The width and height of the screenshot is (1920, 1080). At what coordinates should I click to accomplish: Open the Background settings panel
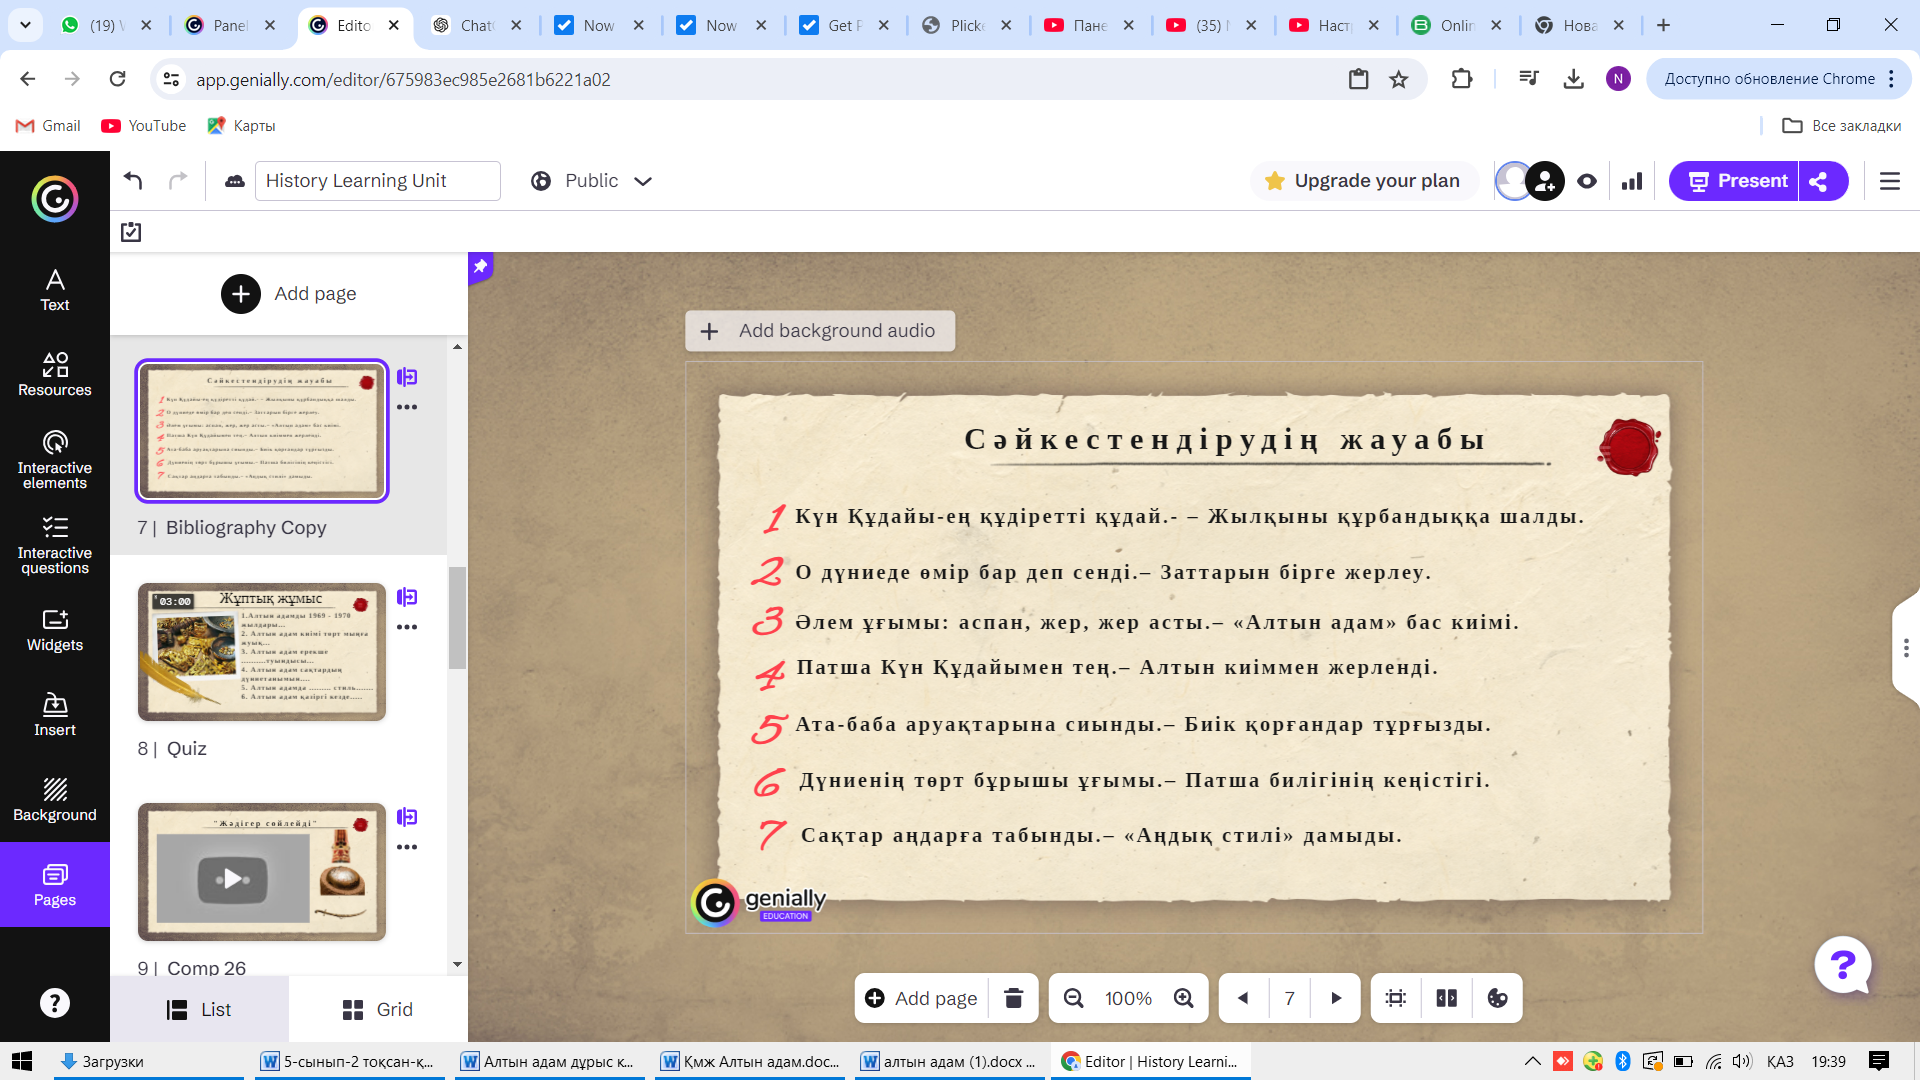click(55, 800)
